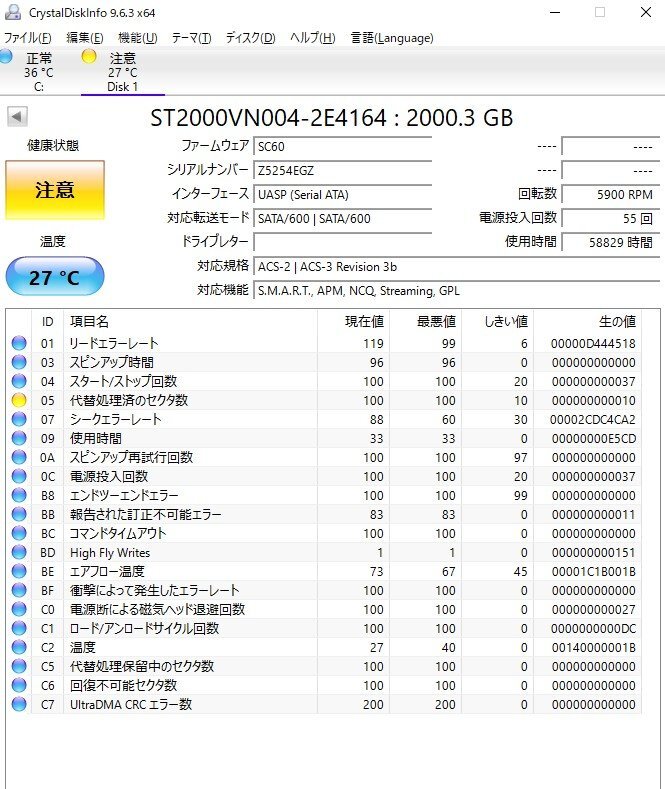Click status orb for attribute 03 スピンアップ時間
Image resolution: width=665 pixels, height=789 pixels.
point(19,362)
